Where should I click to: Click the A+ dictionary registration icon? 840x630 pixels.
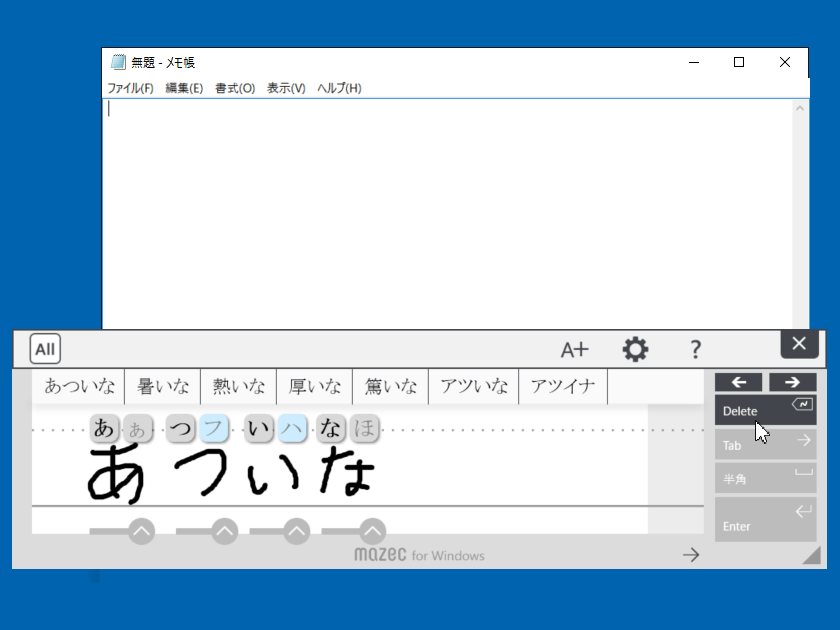(x=575, y=350)
